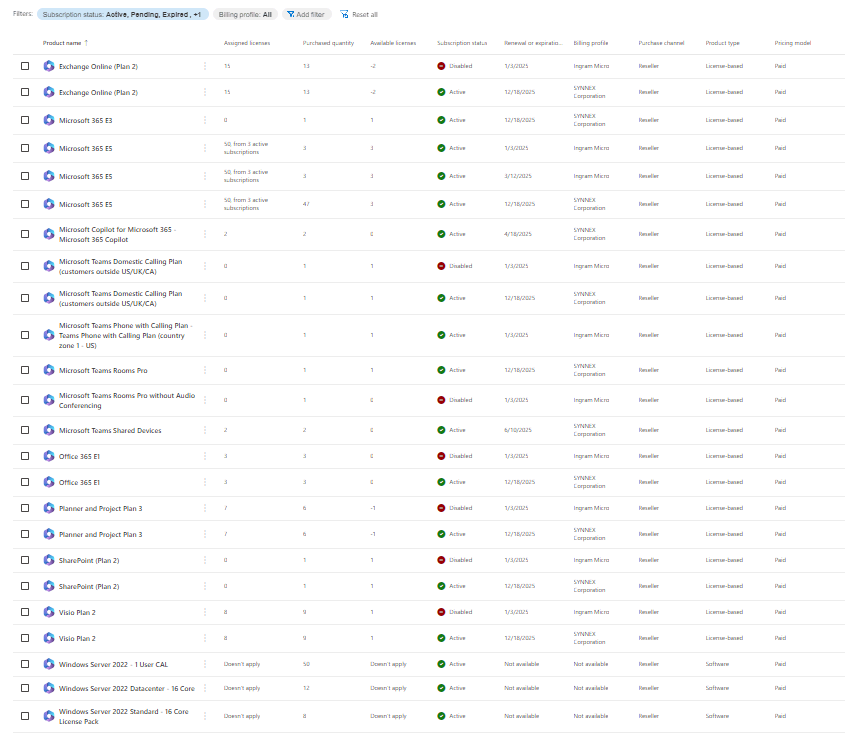
Task: Open more actions for the Disabled SharePoint (Plan 2)
Action: point(205,560)
